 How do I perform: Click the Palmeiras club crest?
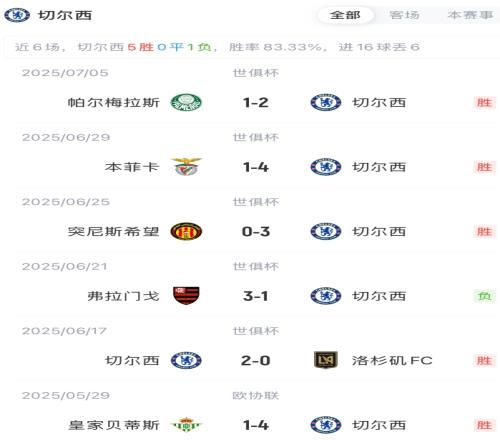[186, 102]
